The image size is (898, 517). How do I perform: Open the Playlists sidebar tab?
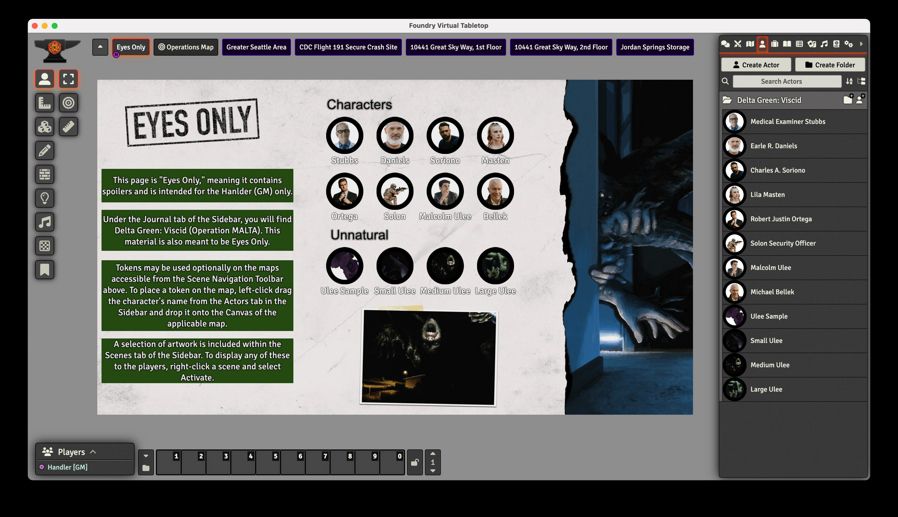click(x=824, y=44)
